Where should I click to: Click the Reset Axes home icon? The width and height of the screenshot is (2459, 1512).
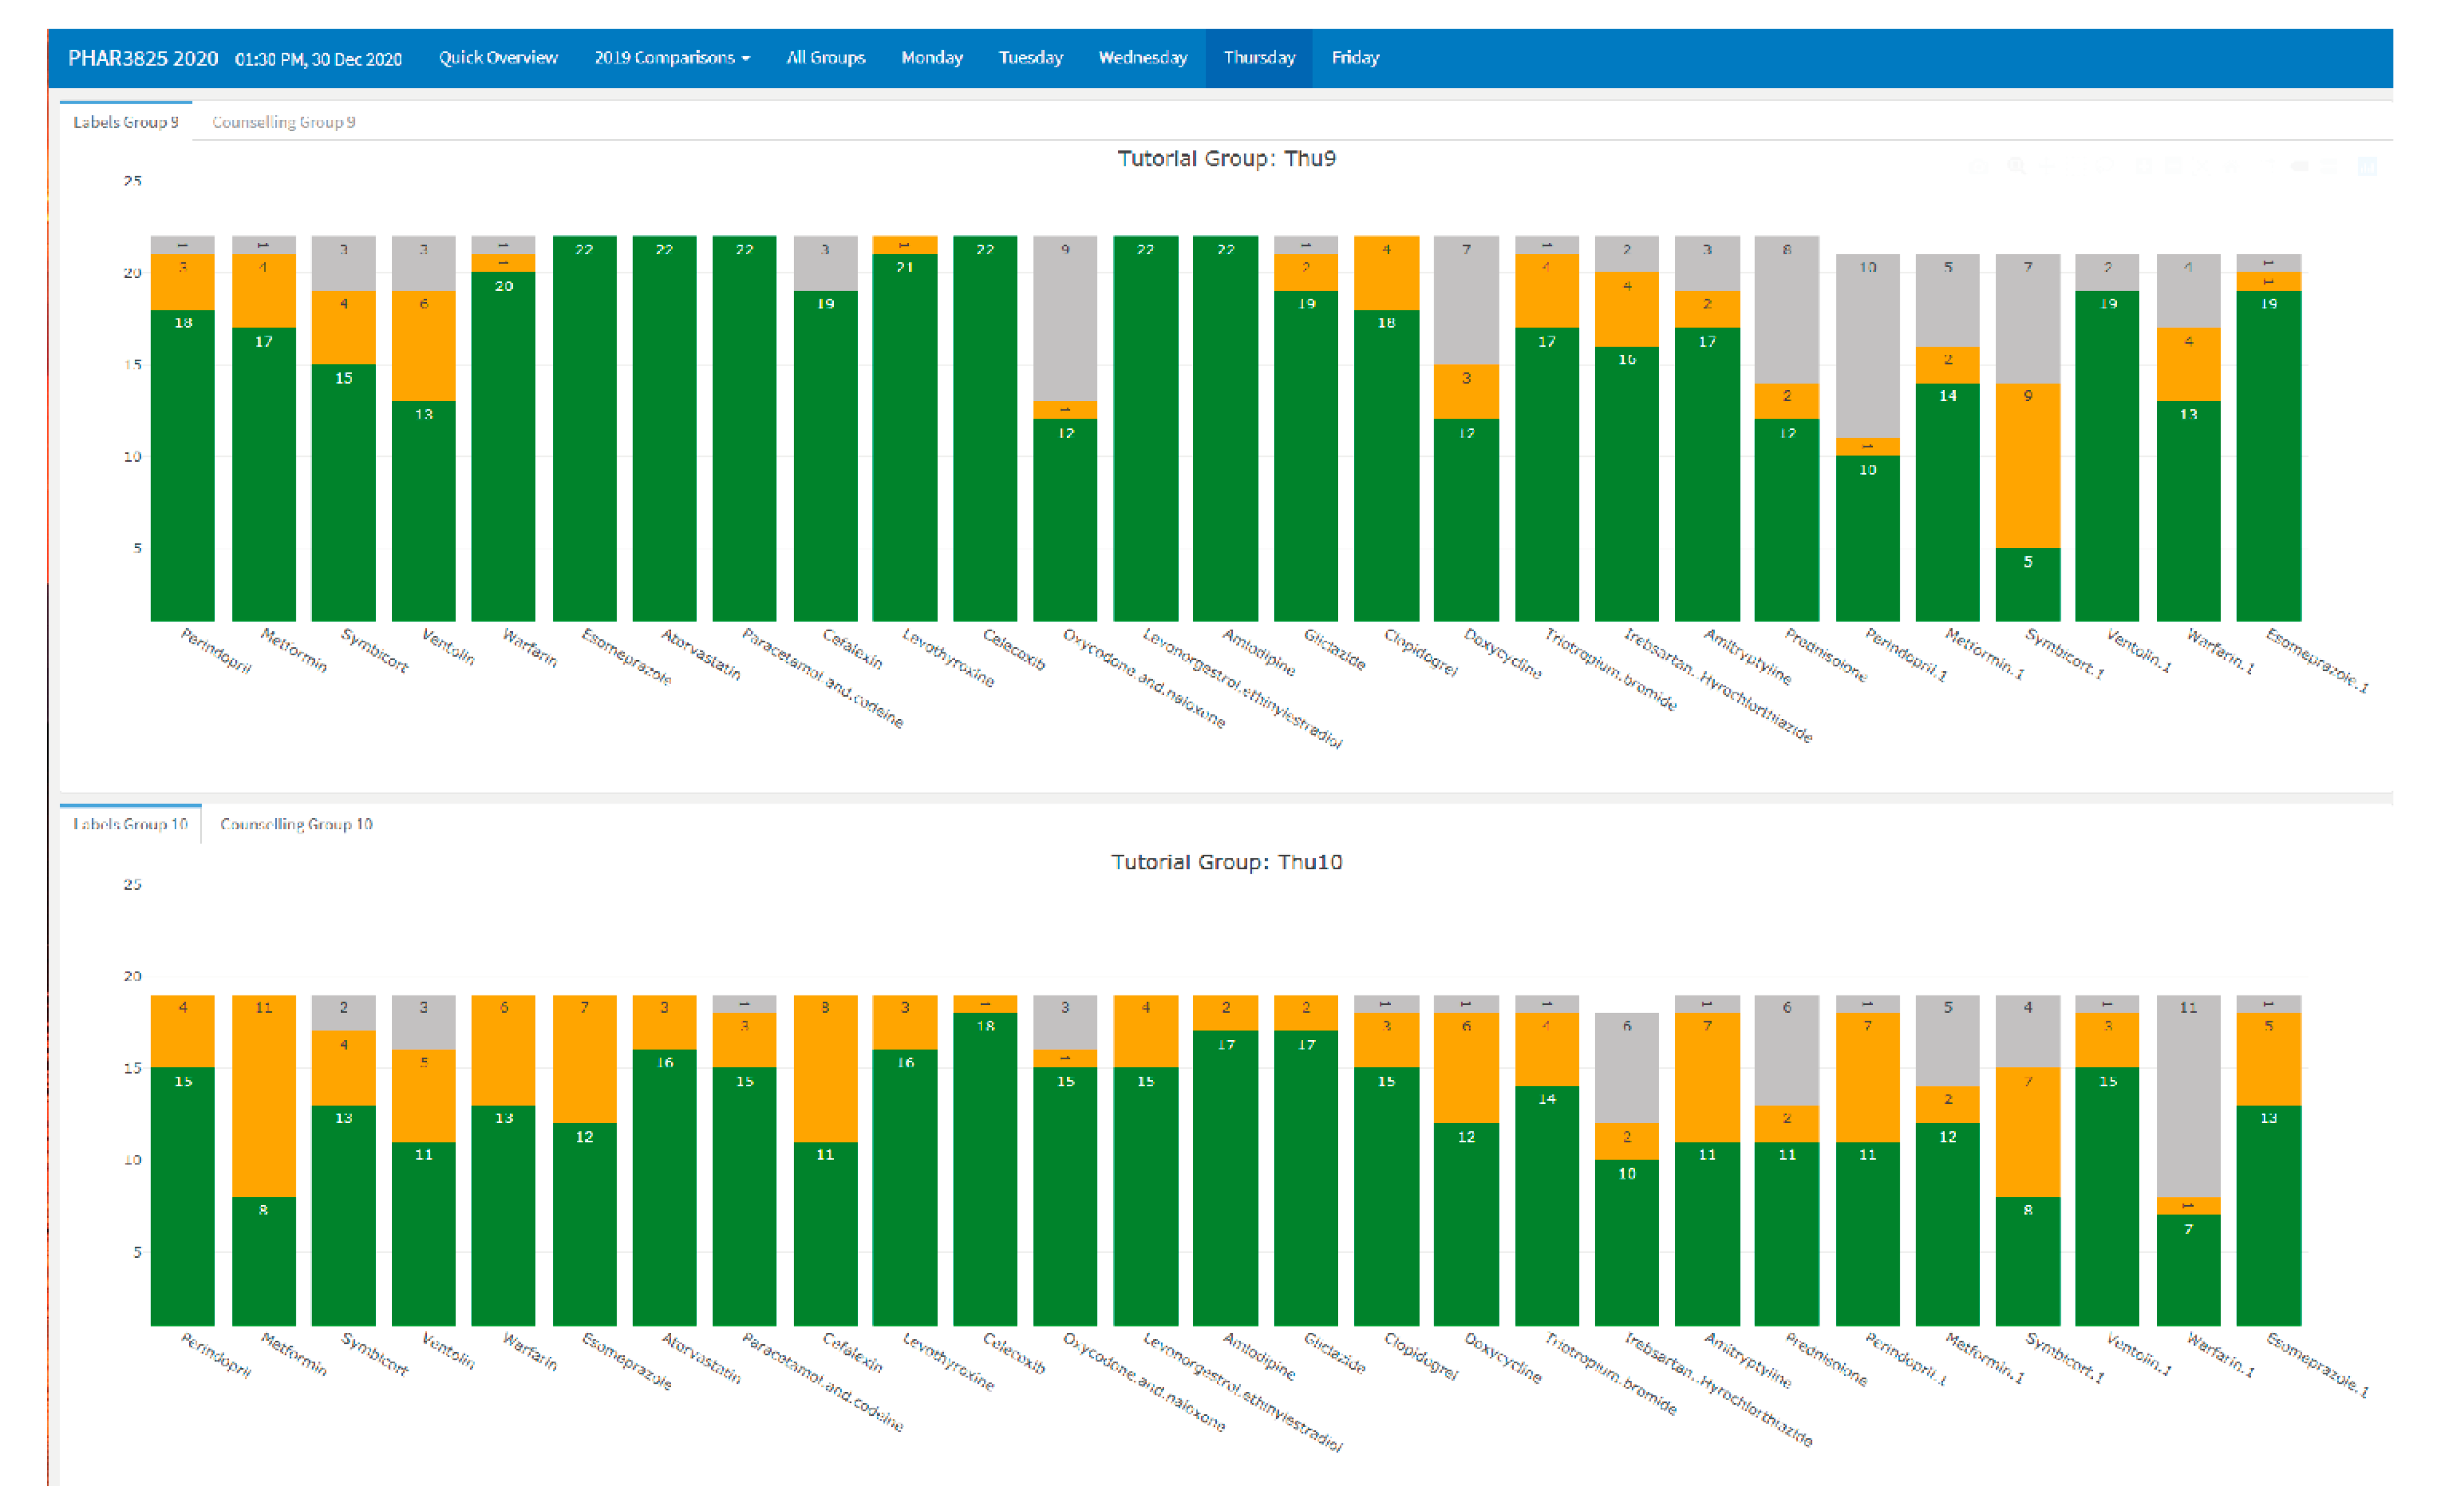2231,166
